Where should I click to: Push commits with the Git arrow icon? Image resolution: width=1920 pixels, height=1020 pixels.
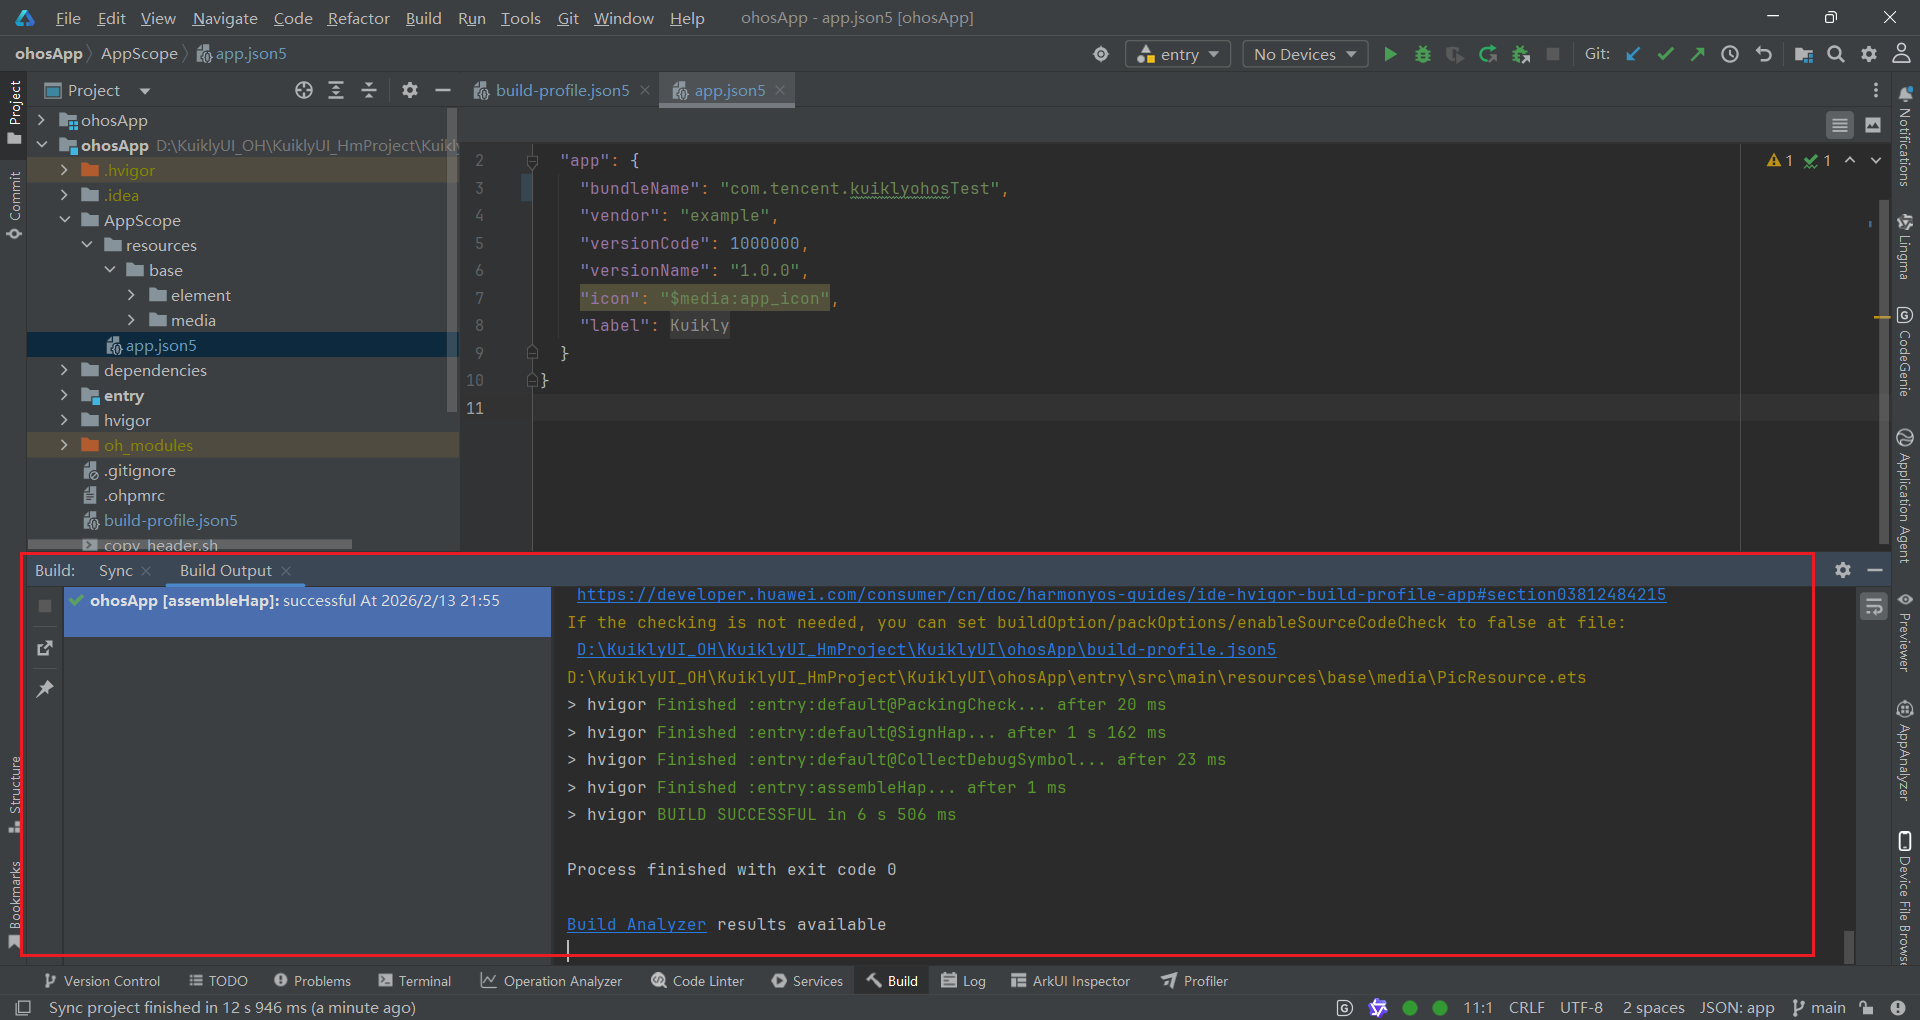point(1697,54)
